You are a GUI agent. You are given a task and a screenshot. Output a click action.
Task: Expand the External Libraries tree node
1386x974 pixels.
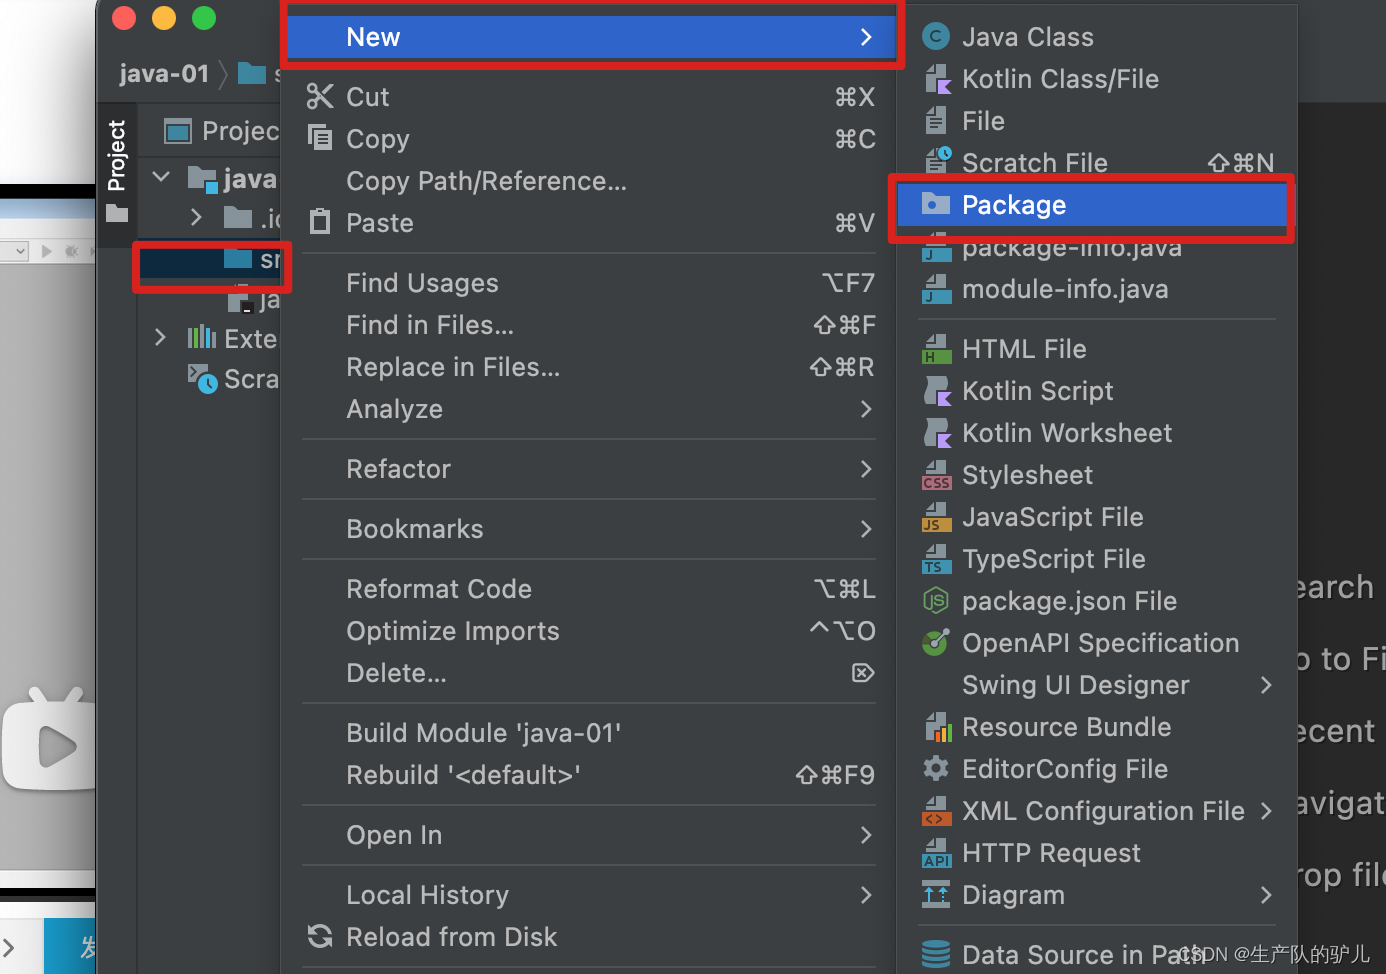(160, 337)
